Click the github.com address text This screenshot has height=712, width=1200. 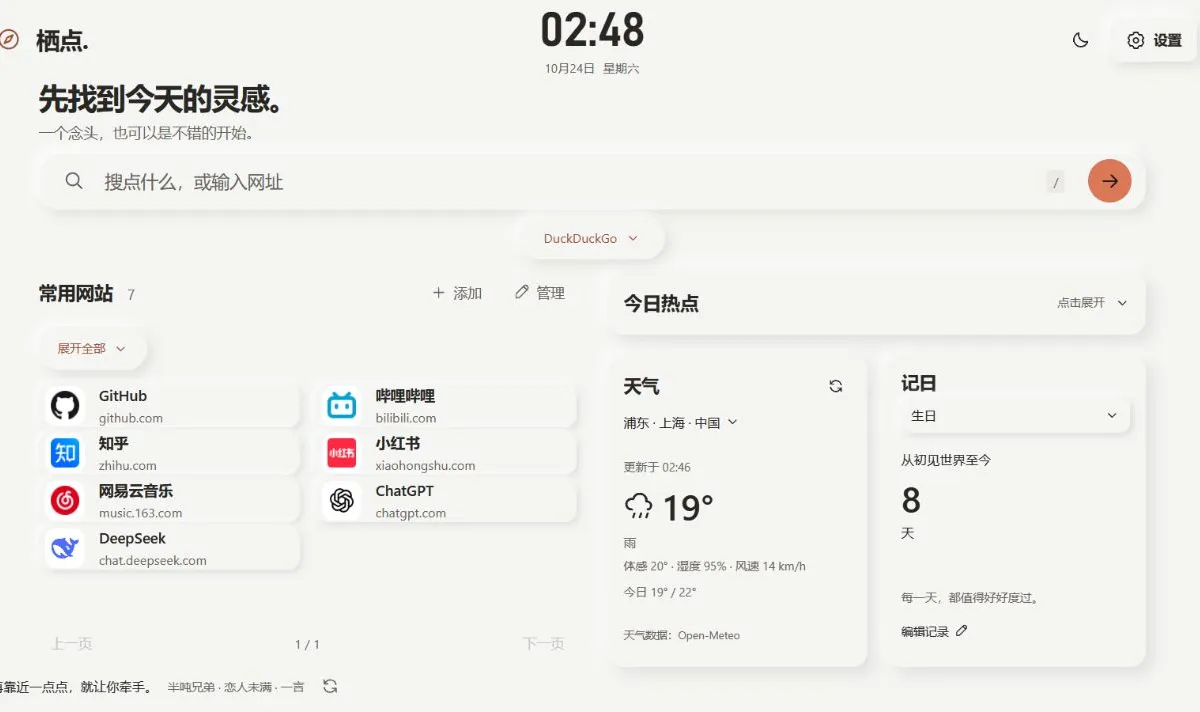pyautogui.click(x=130, y=418)
